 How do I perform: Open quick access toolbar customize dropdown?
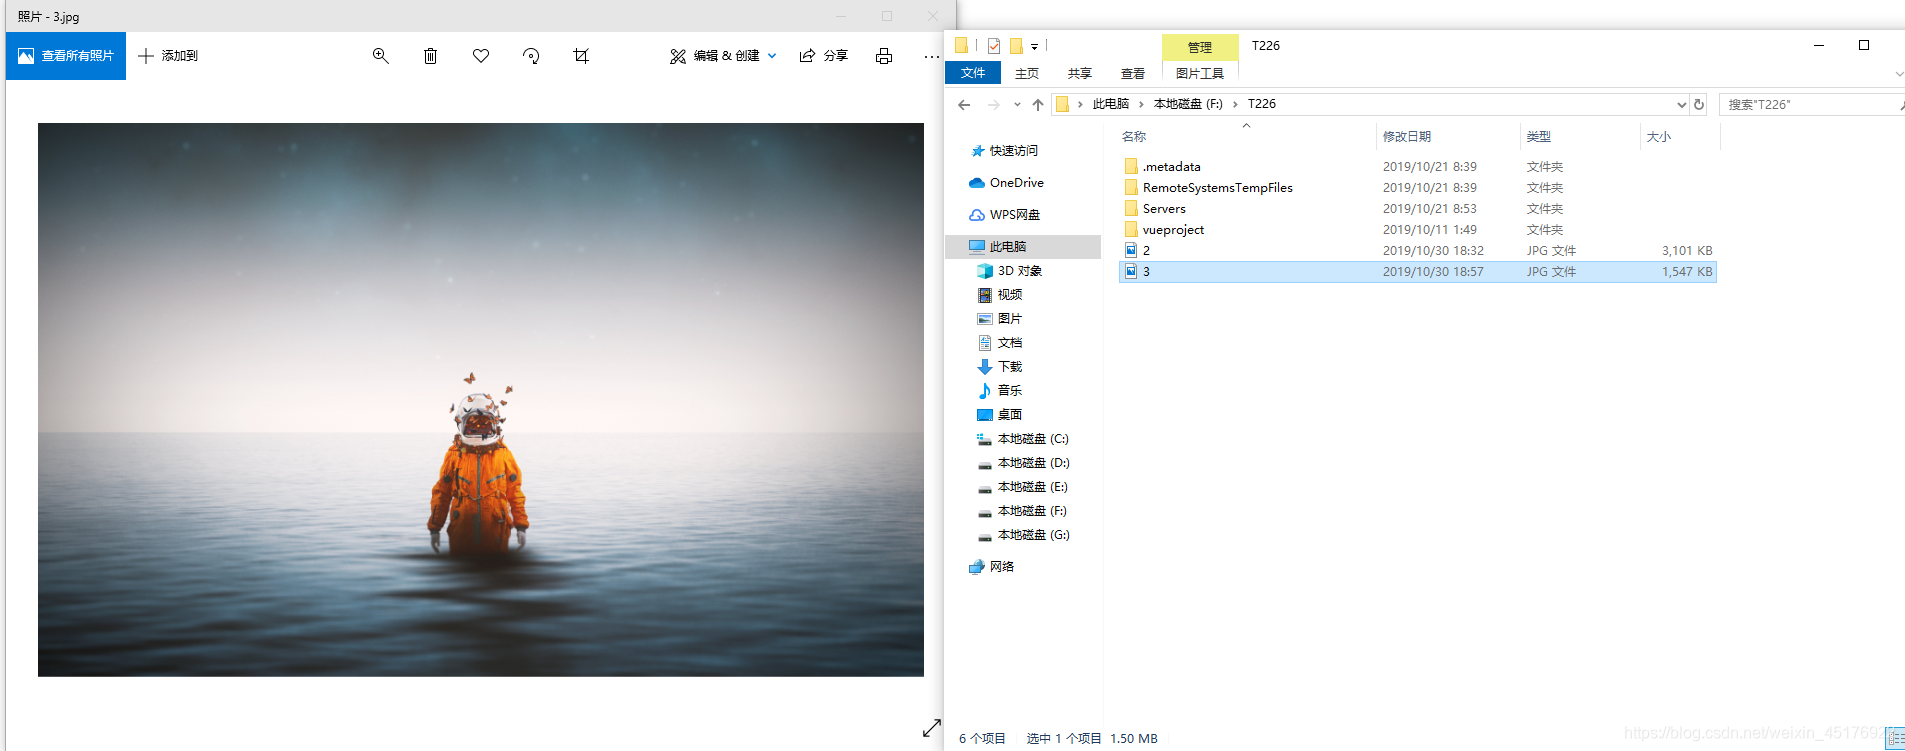point(1034,46)
